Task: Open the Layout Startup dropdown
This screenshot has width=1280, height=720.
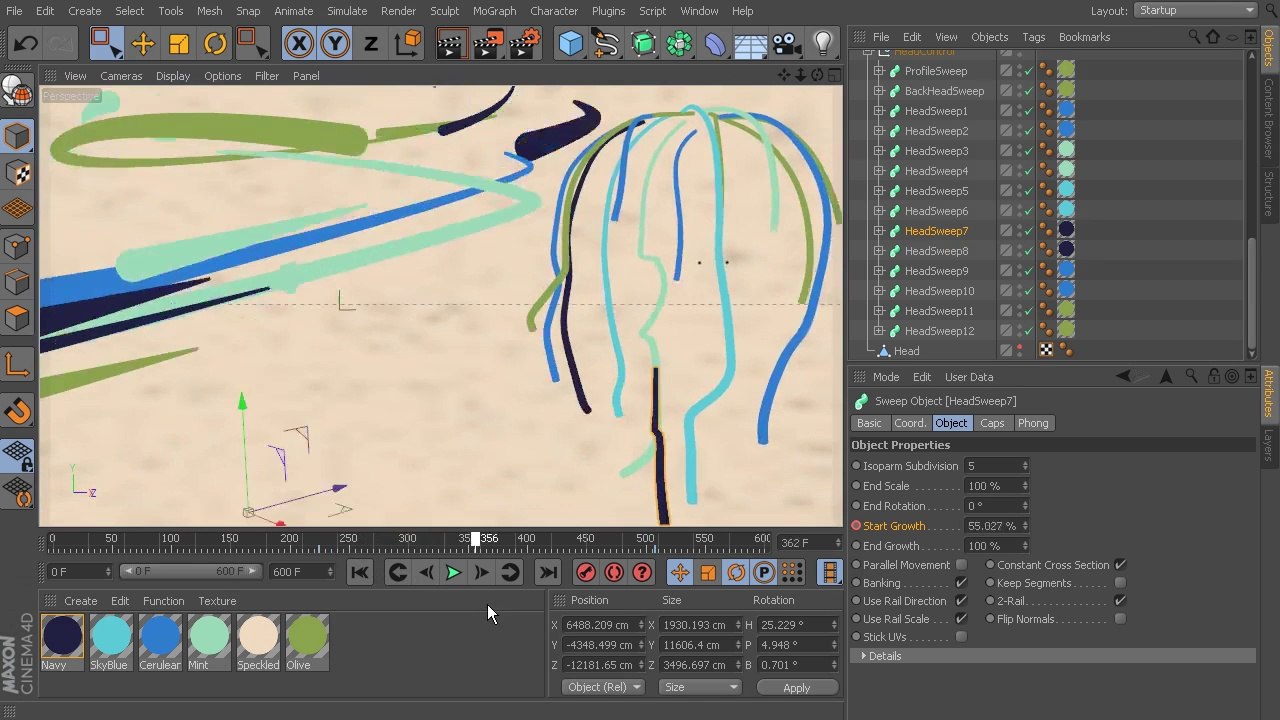Action: tap(1196, 10)
